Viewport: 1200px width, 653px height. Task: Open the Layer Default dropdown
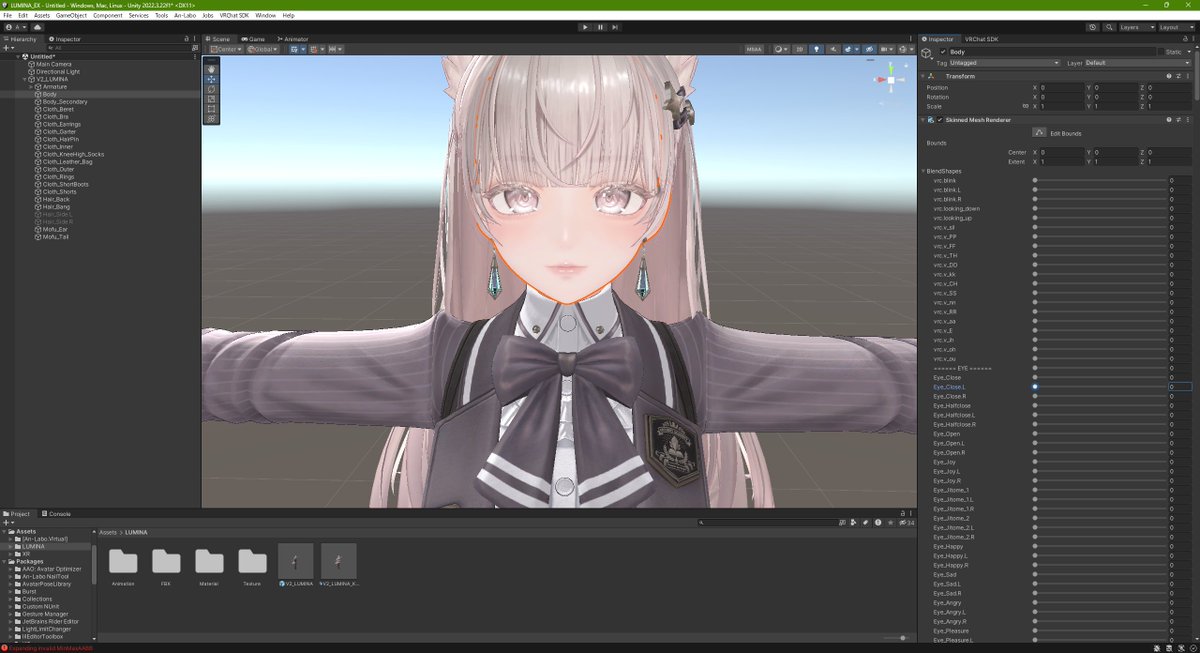point(1137,63)
